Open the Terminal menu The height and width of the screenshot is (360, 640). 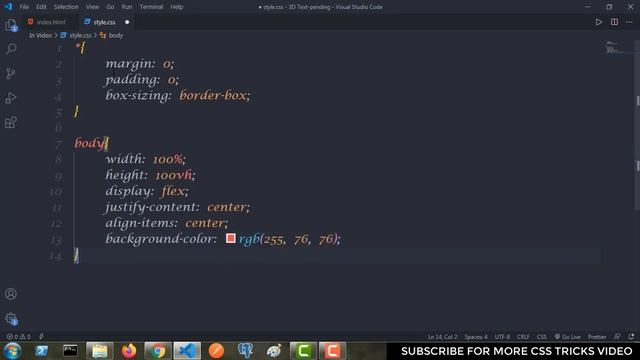pyautogui.click(x=151, y=7)
